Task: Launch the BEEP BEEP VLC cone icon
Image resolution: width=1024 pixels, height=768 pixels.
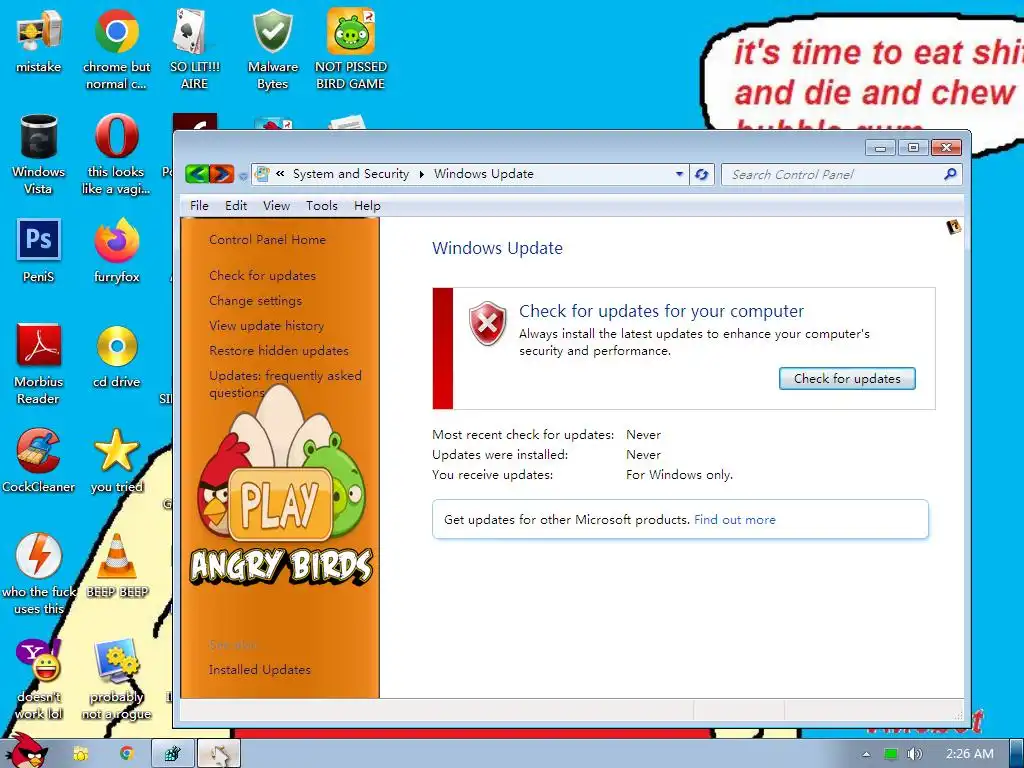Action: pos(117,566)
